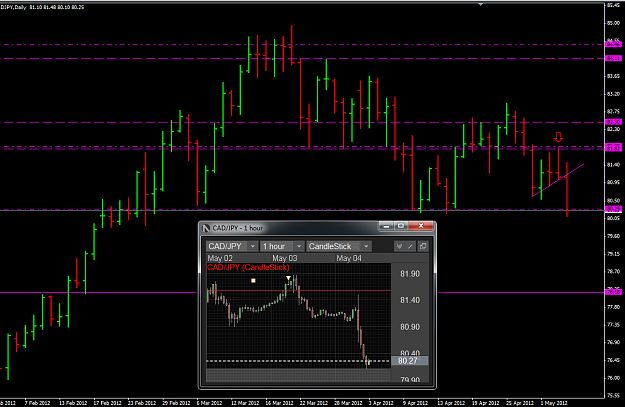Click the May 03 date label
Viewport: 625px width, 407px height.
pos(285,258)
